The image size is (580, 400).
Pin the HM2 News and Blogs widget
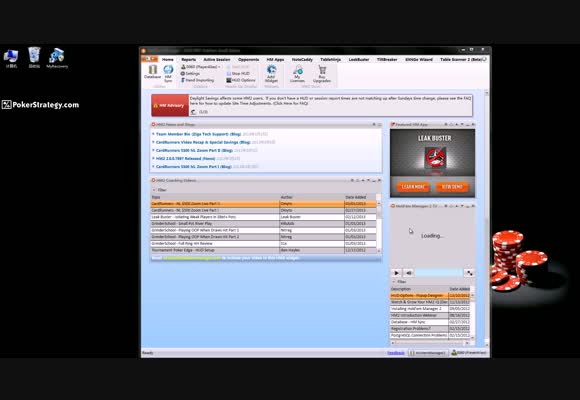pos(374,124)
